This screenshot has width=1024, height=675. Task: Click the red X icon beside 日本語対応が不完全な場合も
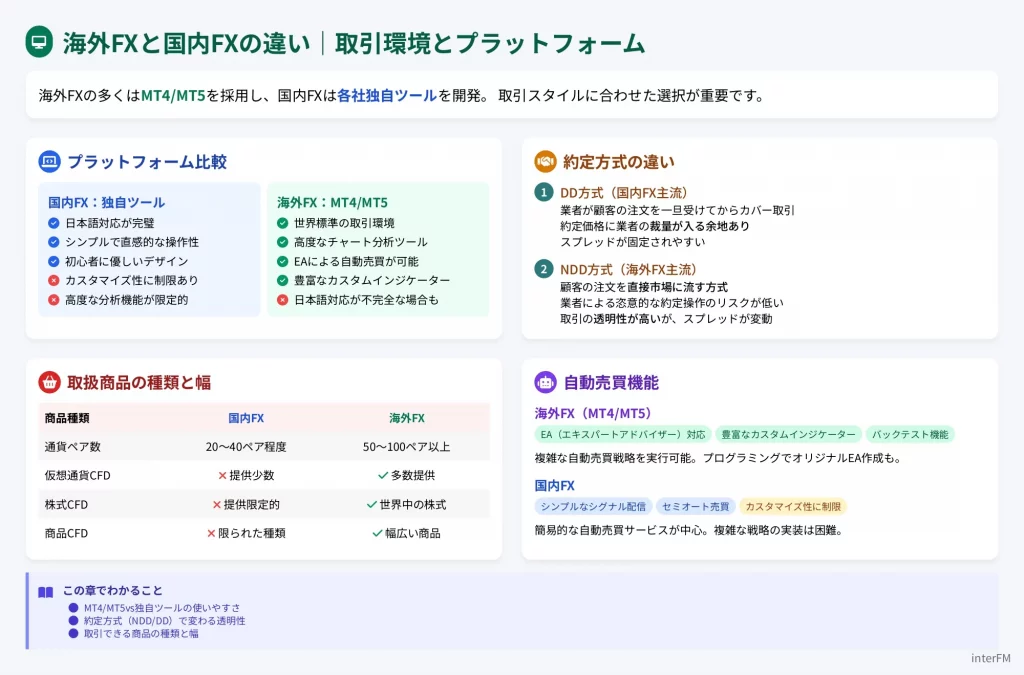click(283, 300)
